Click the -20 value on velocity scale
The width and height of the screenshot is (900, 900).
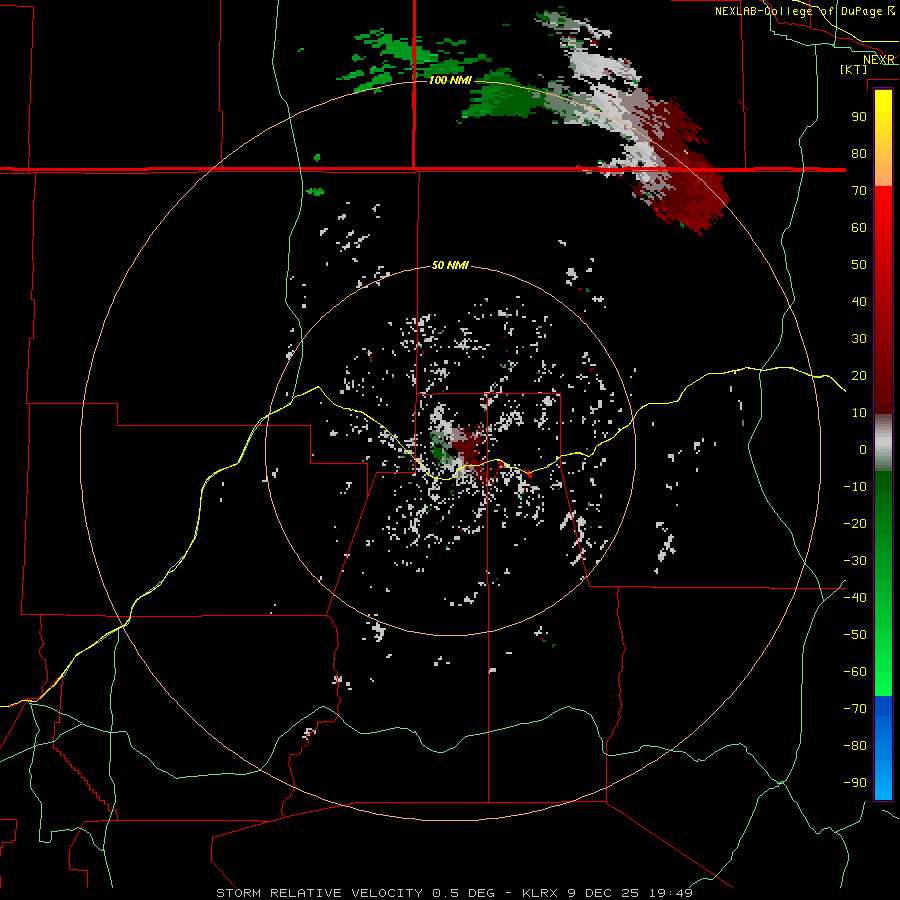tap(855, 523)
